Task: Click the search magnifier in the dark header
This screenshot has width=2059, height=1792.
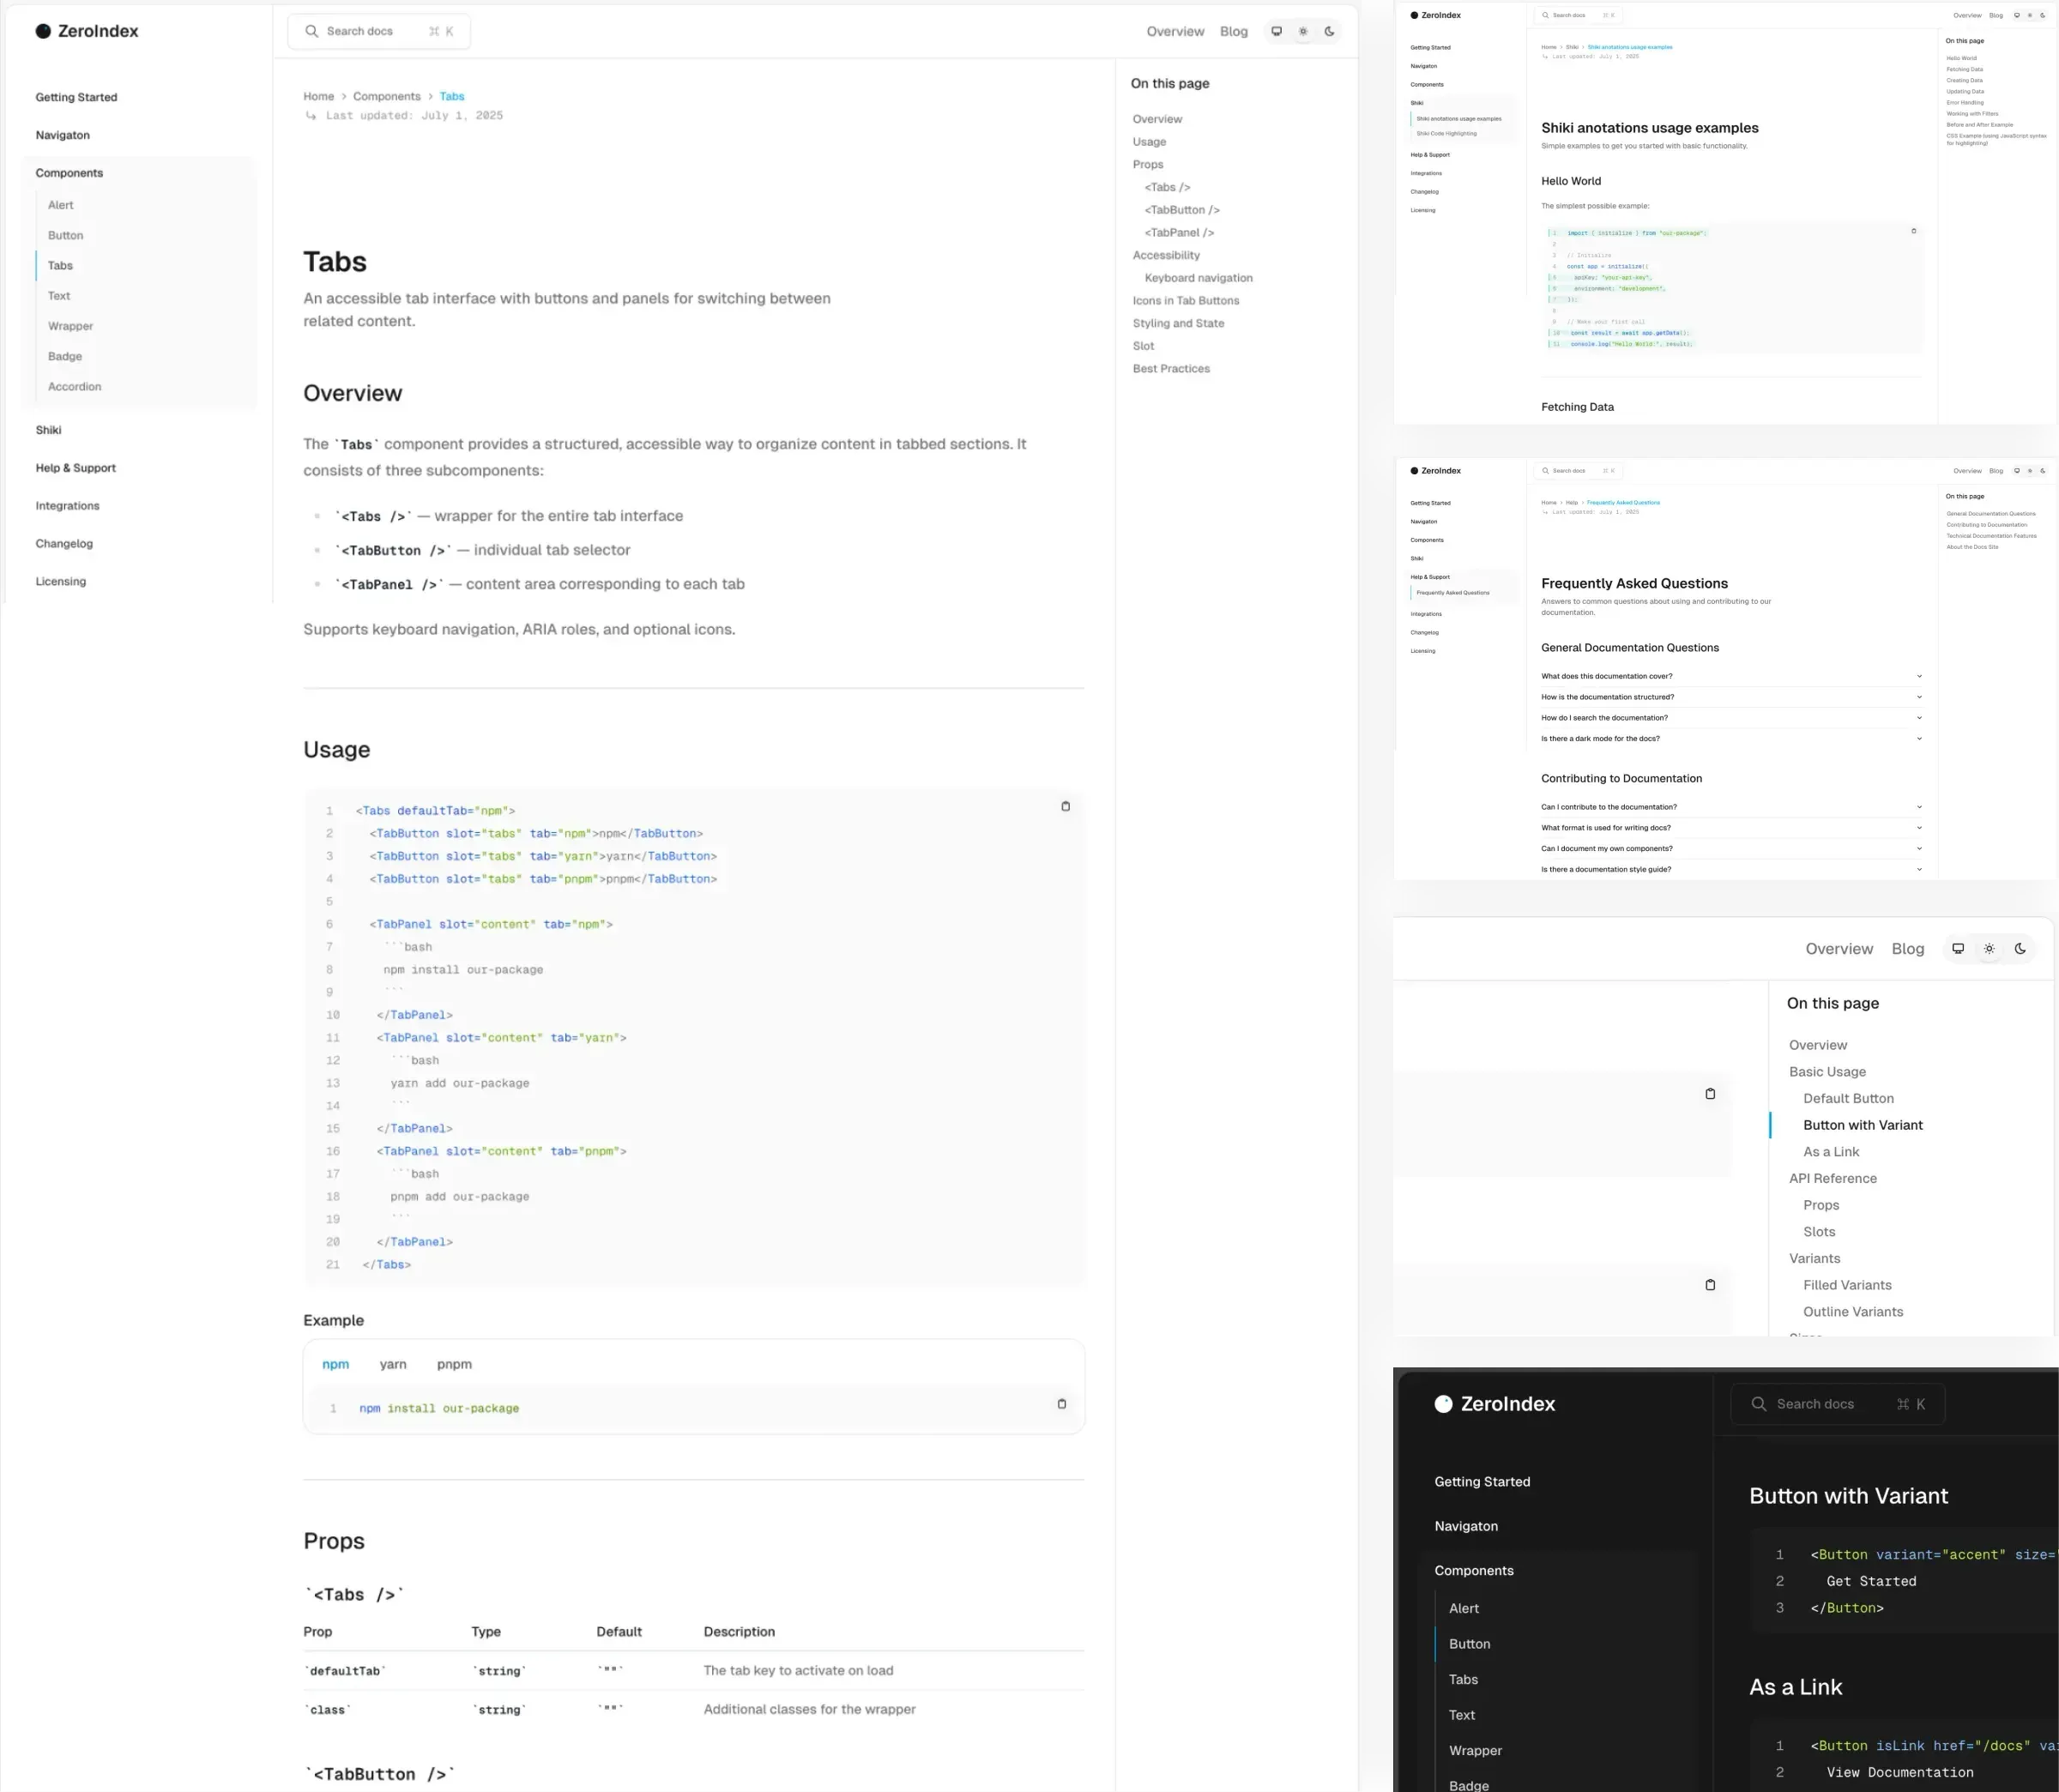Action: pyautogui.click(x=1758, y=1404)
